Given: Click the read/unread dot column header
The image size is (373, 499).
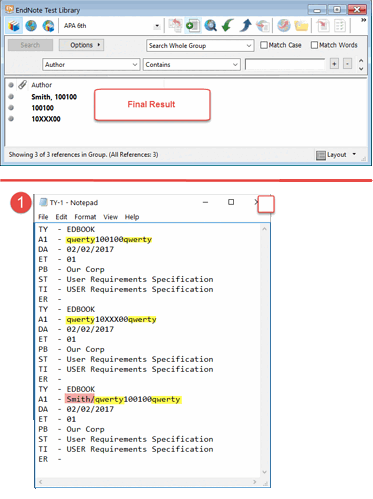Looking at the screenshot, I should tap(11, 85).
